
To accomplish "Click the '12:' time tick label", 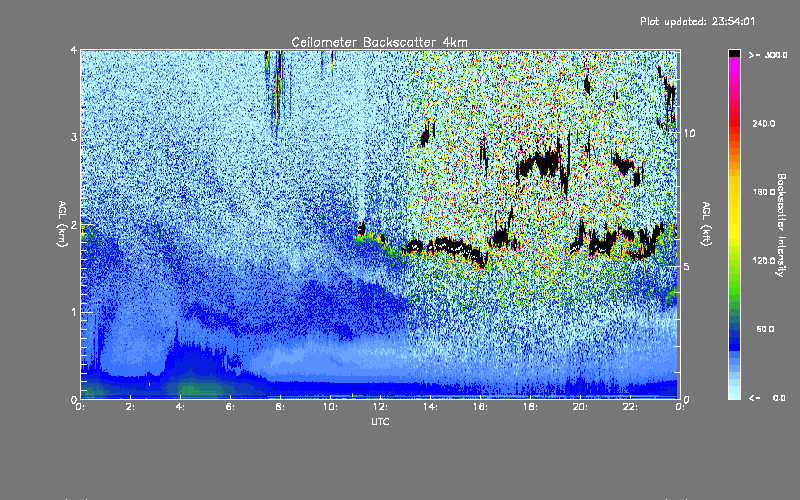I will click(380, 407).
